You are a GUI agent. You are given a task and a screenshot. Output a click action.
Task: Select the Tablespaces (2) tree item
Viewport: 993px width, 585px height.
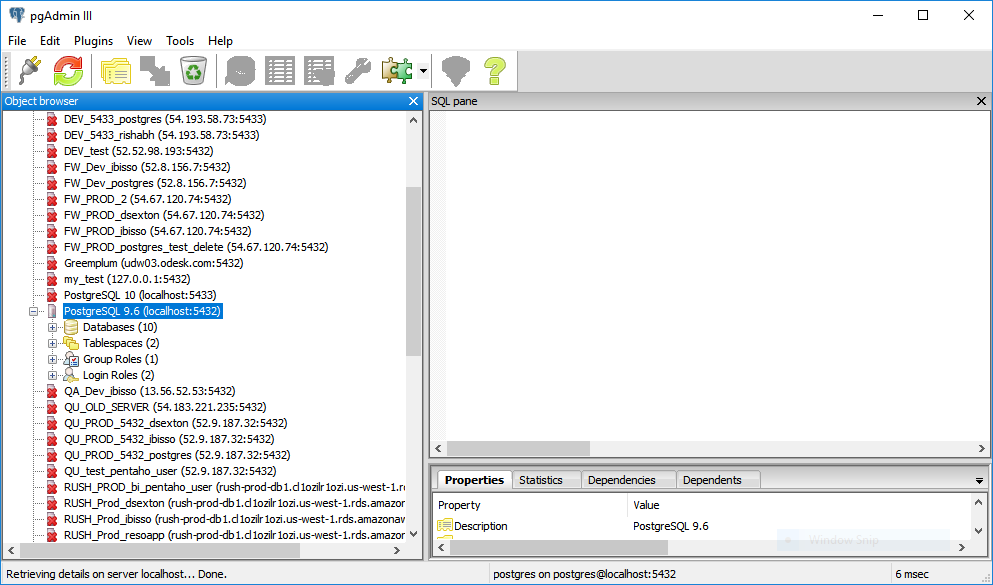tap(120, 343)
